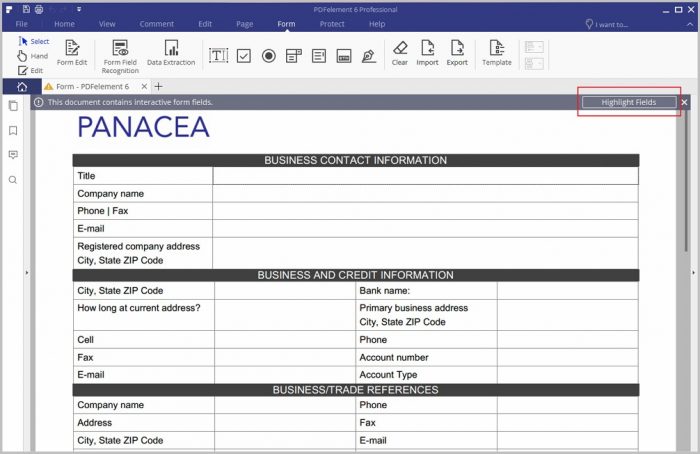This screenshot has height=454, width=700.
Task: Click the BUSINESS CONTACT INFORMATION header
Action: [355, 160]
